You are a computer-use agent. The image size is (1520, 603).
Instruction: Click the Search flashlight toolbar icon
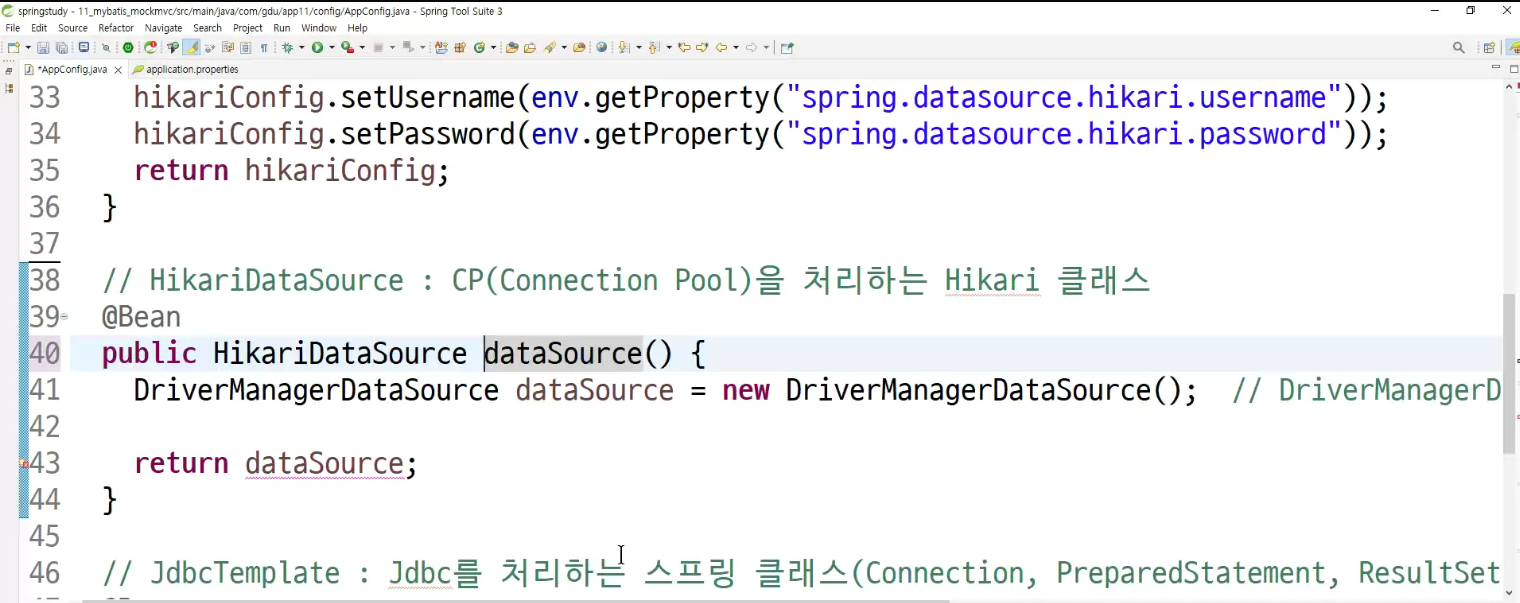click(x=550, y=47)
